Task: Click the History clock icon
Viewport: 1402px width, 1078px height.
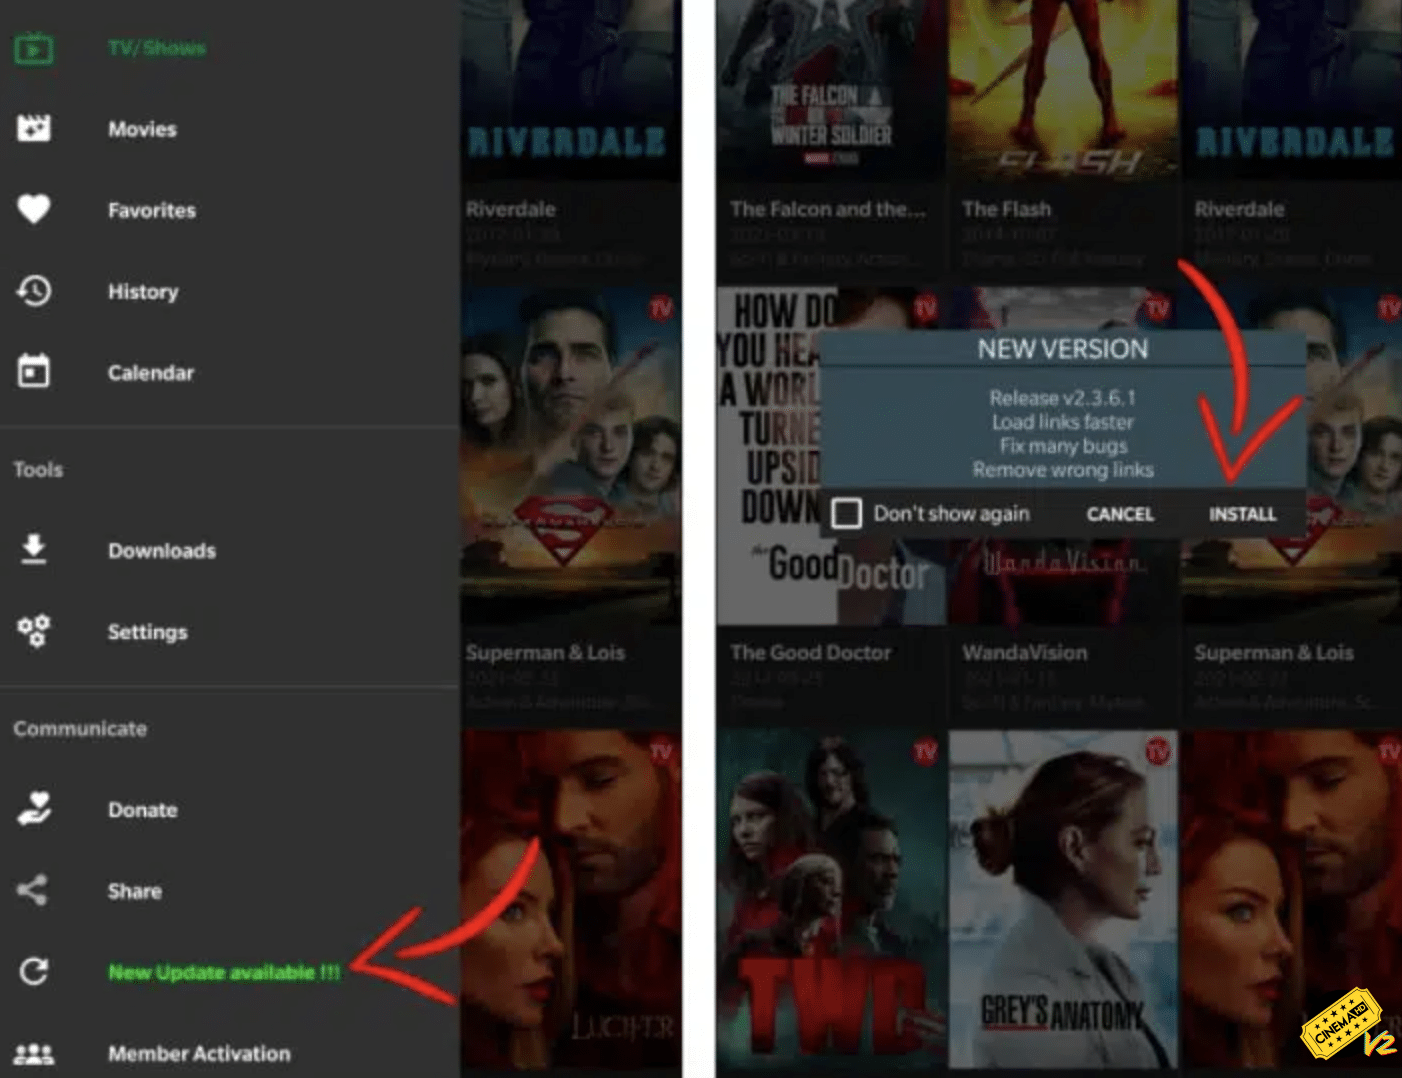Action: tap(34, 291)
